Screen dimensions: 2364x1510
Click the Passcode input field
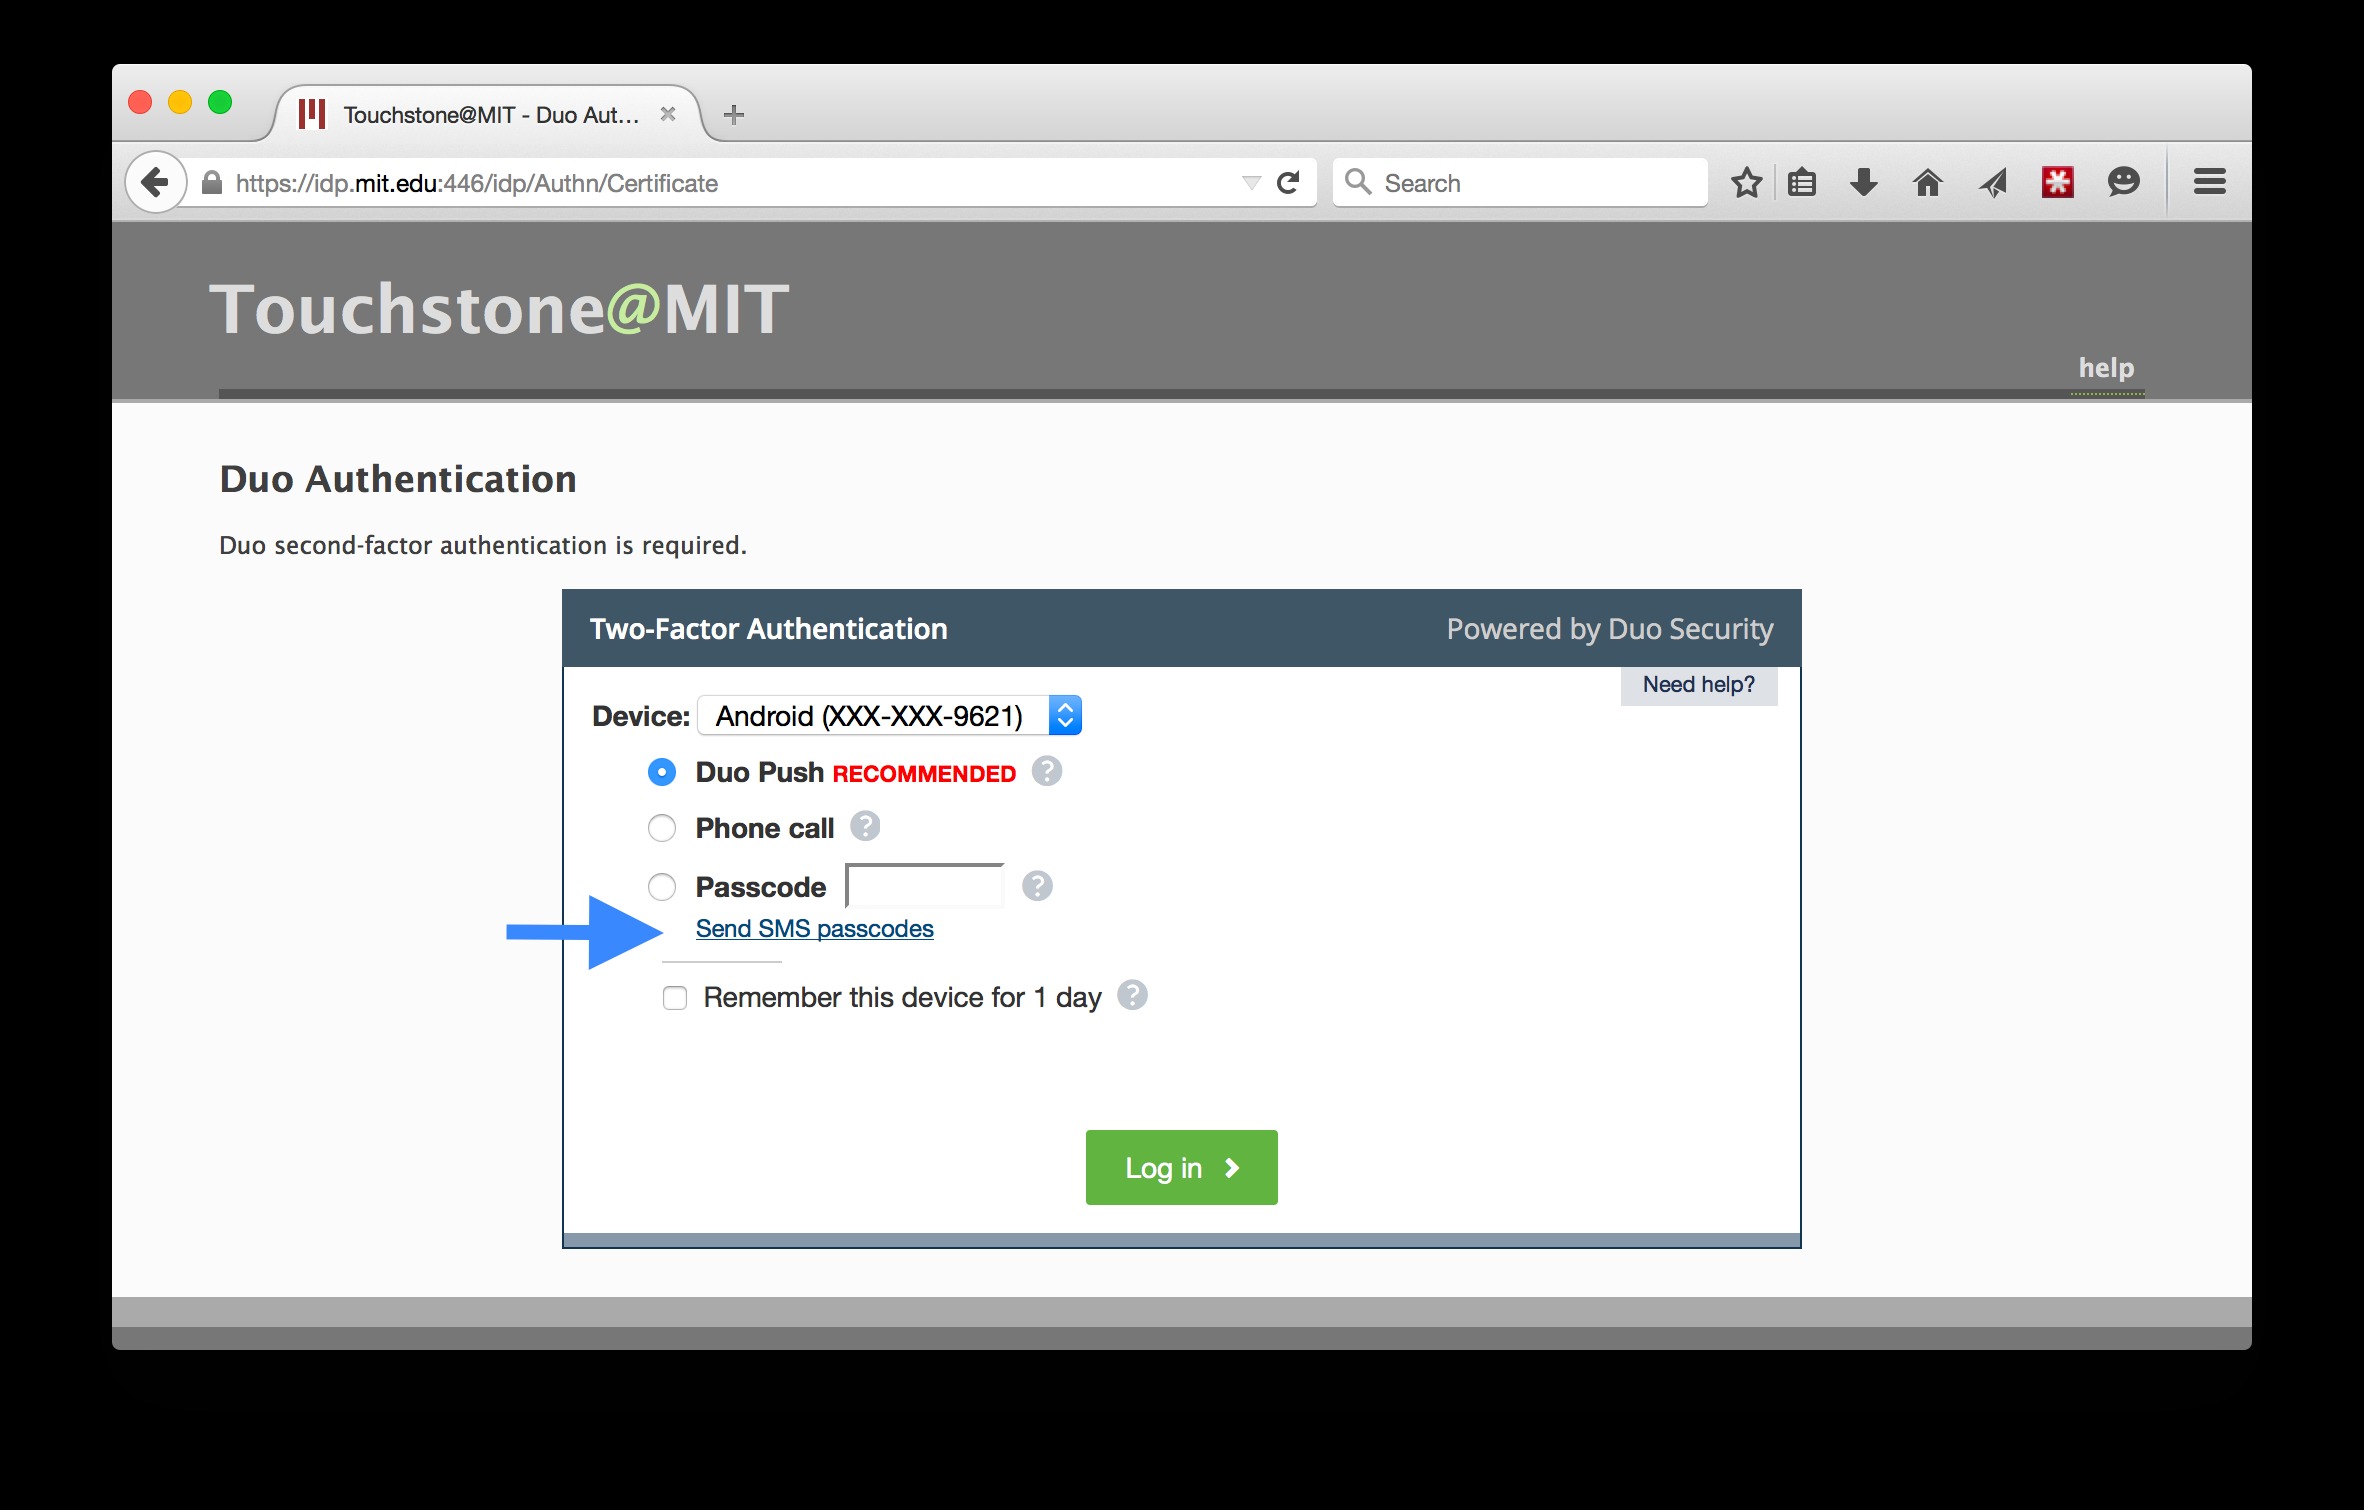tap(925, 887)
